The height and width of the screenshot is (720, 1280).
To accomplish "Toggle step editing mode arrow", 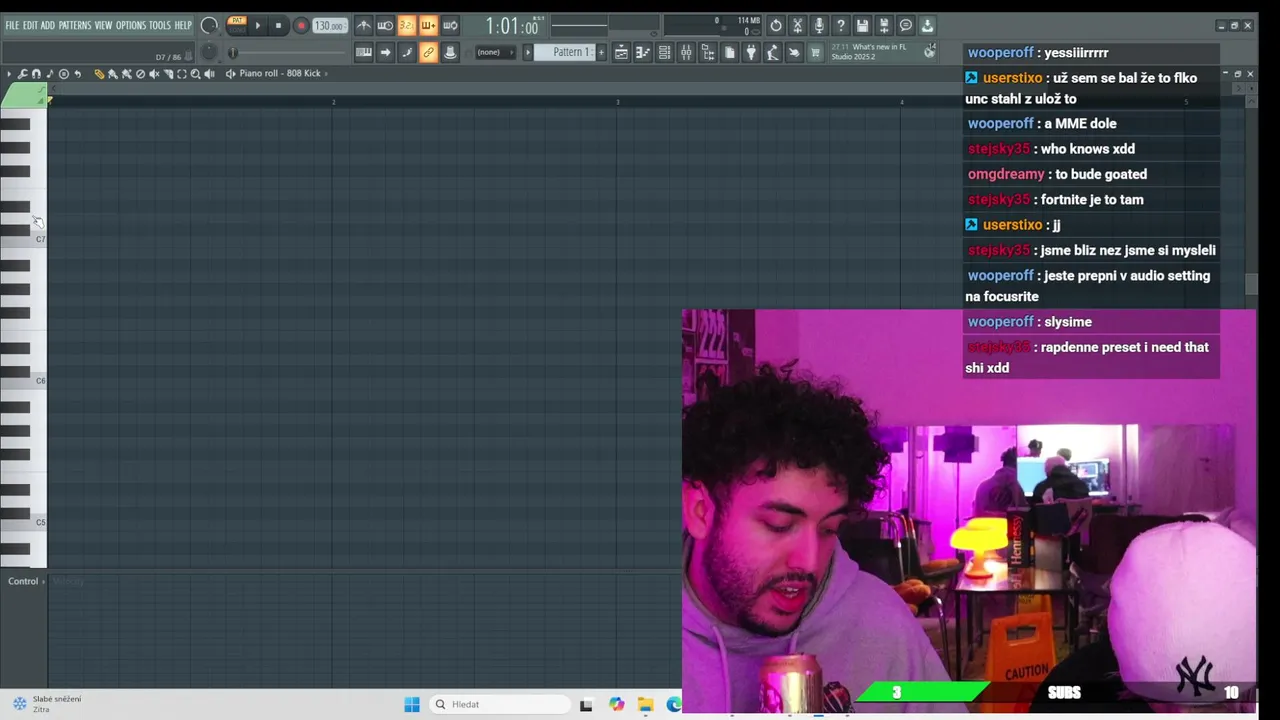I will [x=385, y=53].
